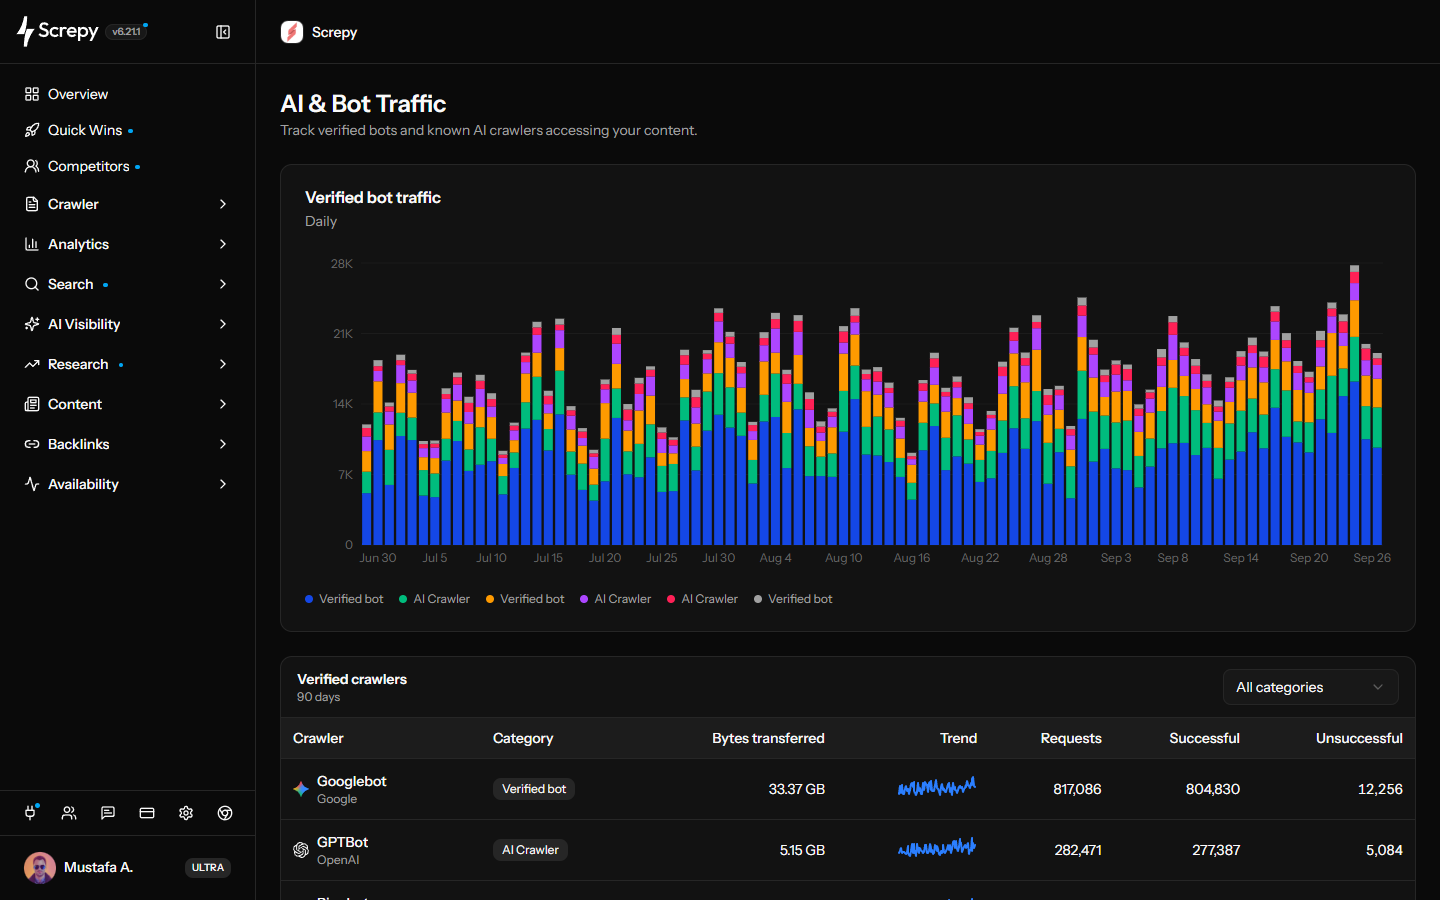
Task: Sort table by Requests column header
Action: [x=1071, y=738]
